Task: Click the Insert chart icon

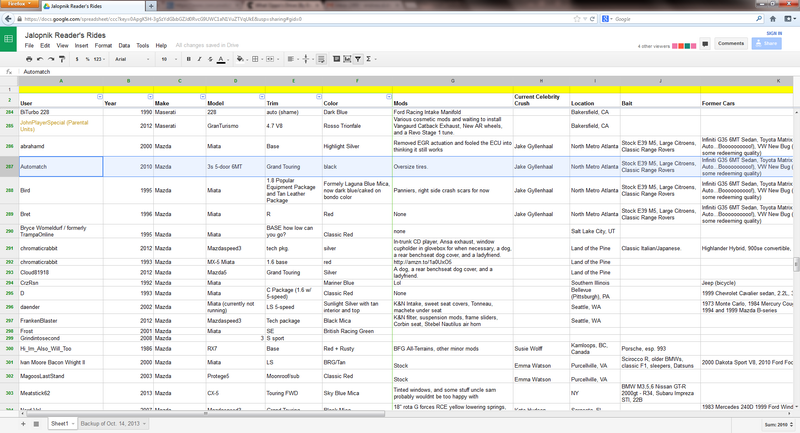Action: (347, 59)
